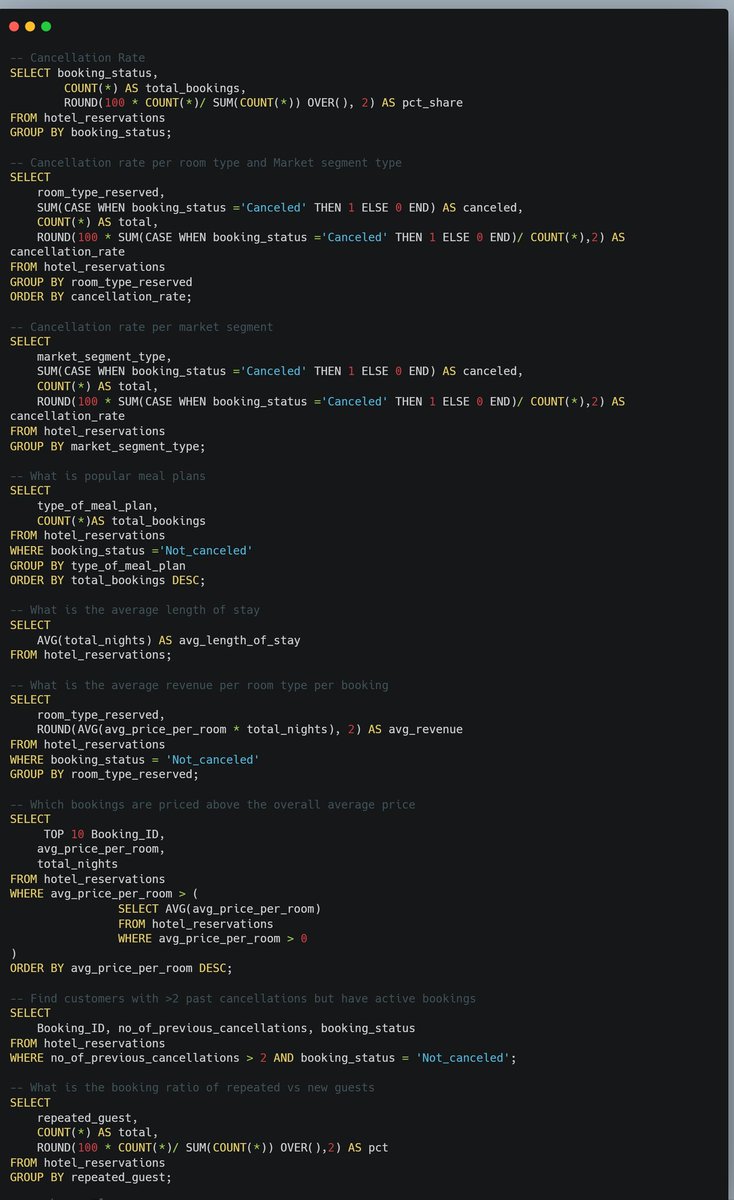Click the line 'WHERE avg_price_per_room > ('

(105, 894)
